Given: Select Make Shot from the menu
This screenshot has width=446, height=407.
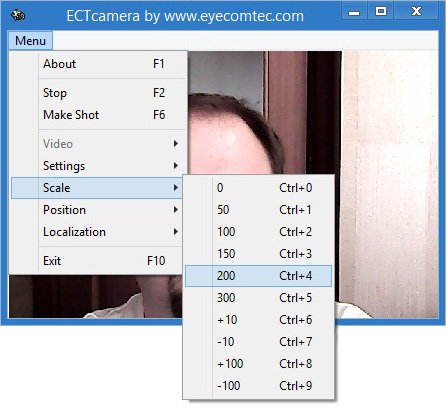Looking at the screenshot, I should click(x=98, y=115).
